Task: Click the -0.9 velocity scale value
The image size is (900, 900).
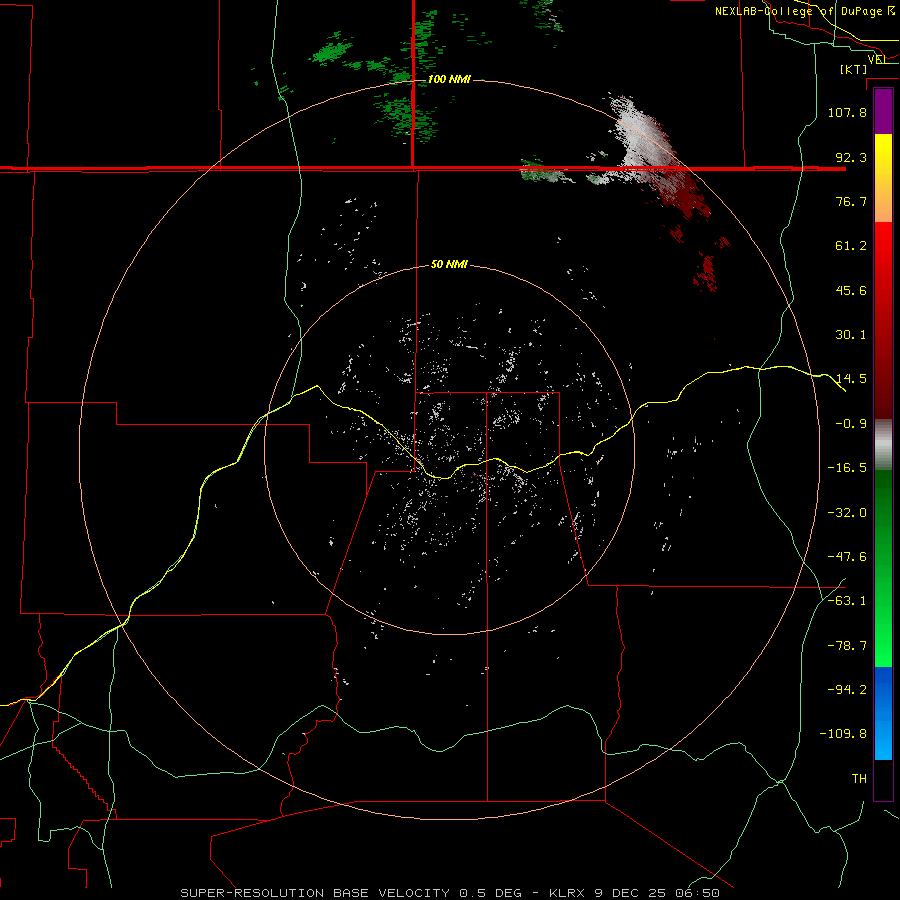Action: (851, 424)
